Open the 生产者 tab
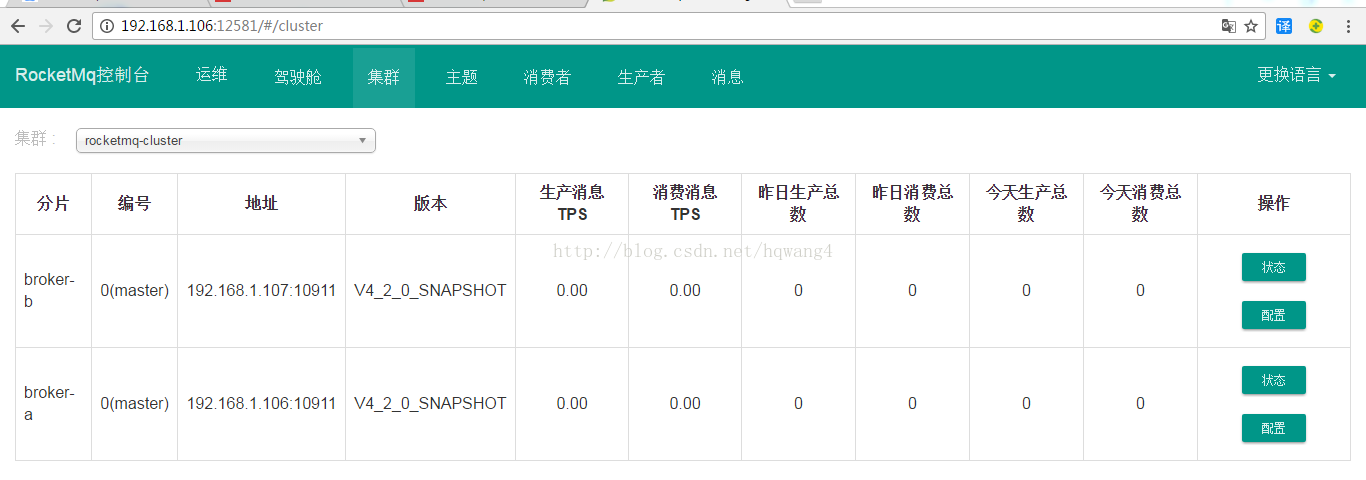 coord(641,77)
